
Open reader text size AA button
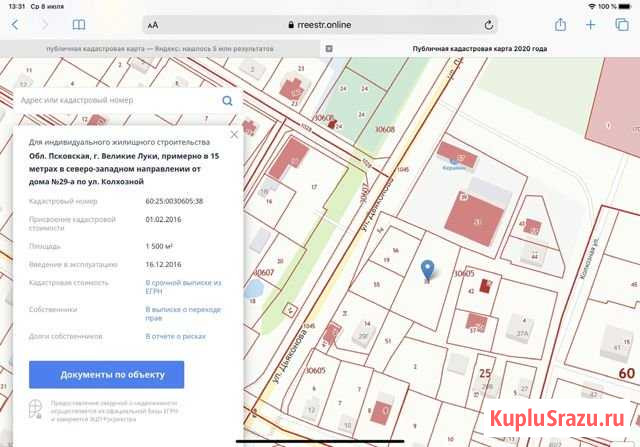click(153, 25)
